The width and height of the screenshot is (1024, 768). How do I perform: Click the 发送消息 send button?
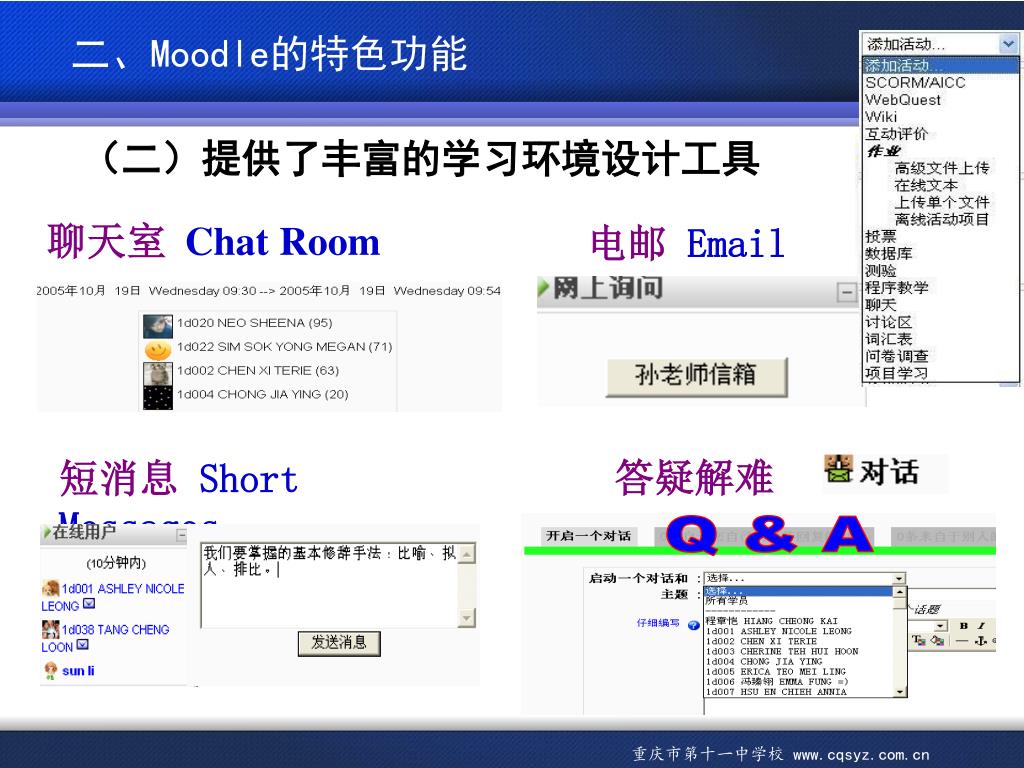point(339,643)
